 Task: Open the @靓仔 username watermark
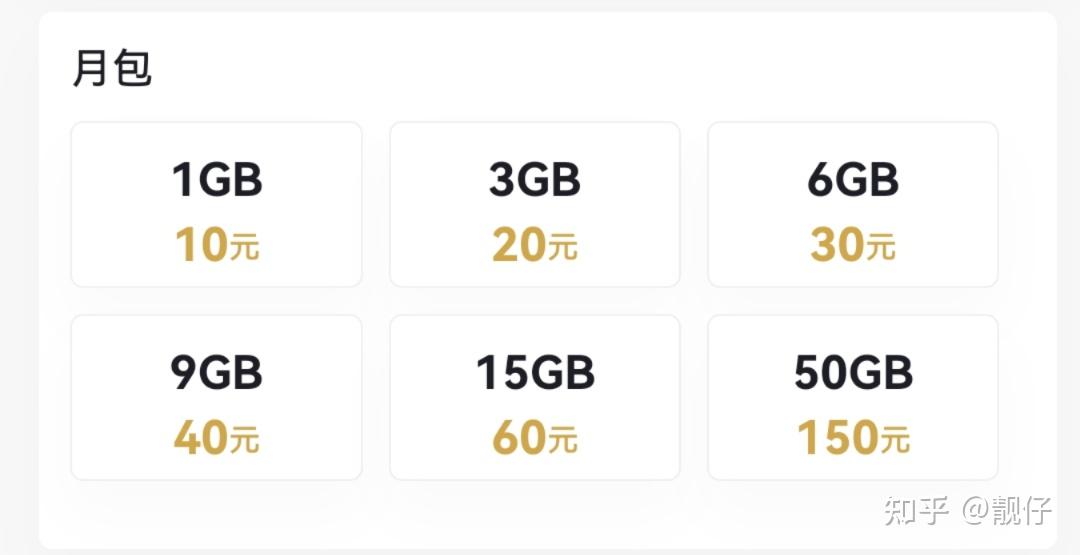click(1007, 510)
